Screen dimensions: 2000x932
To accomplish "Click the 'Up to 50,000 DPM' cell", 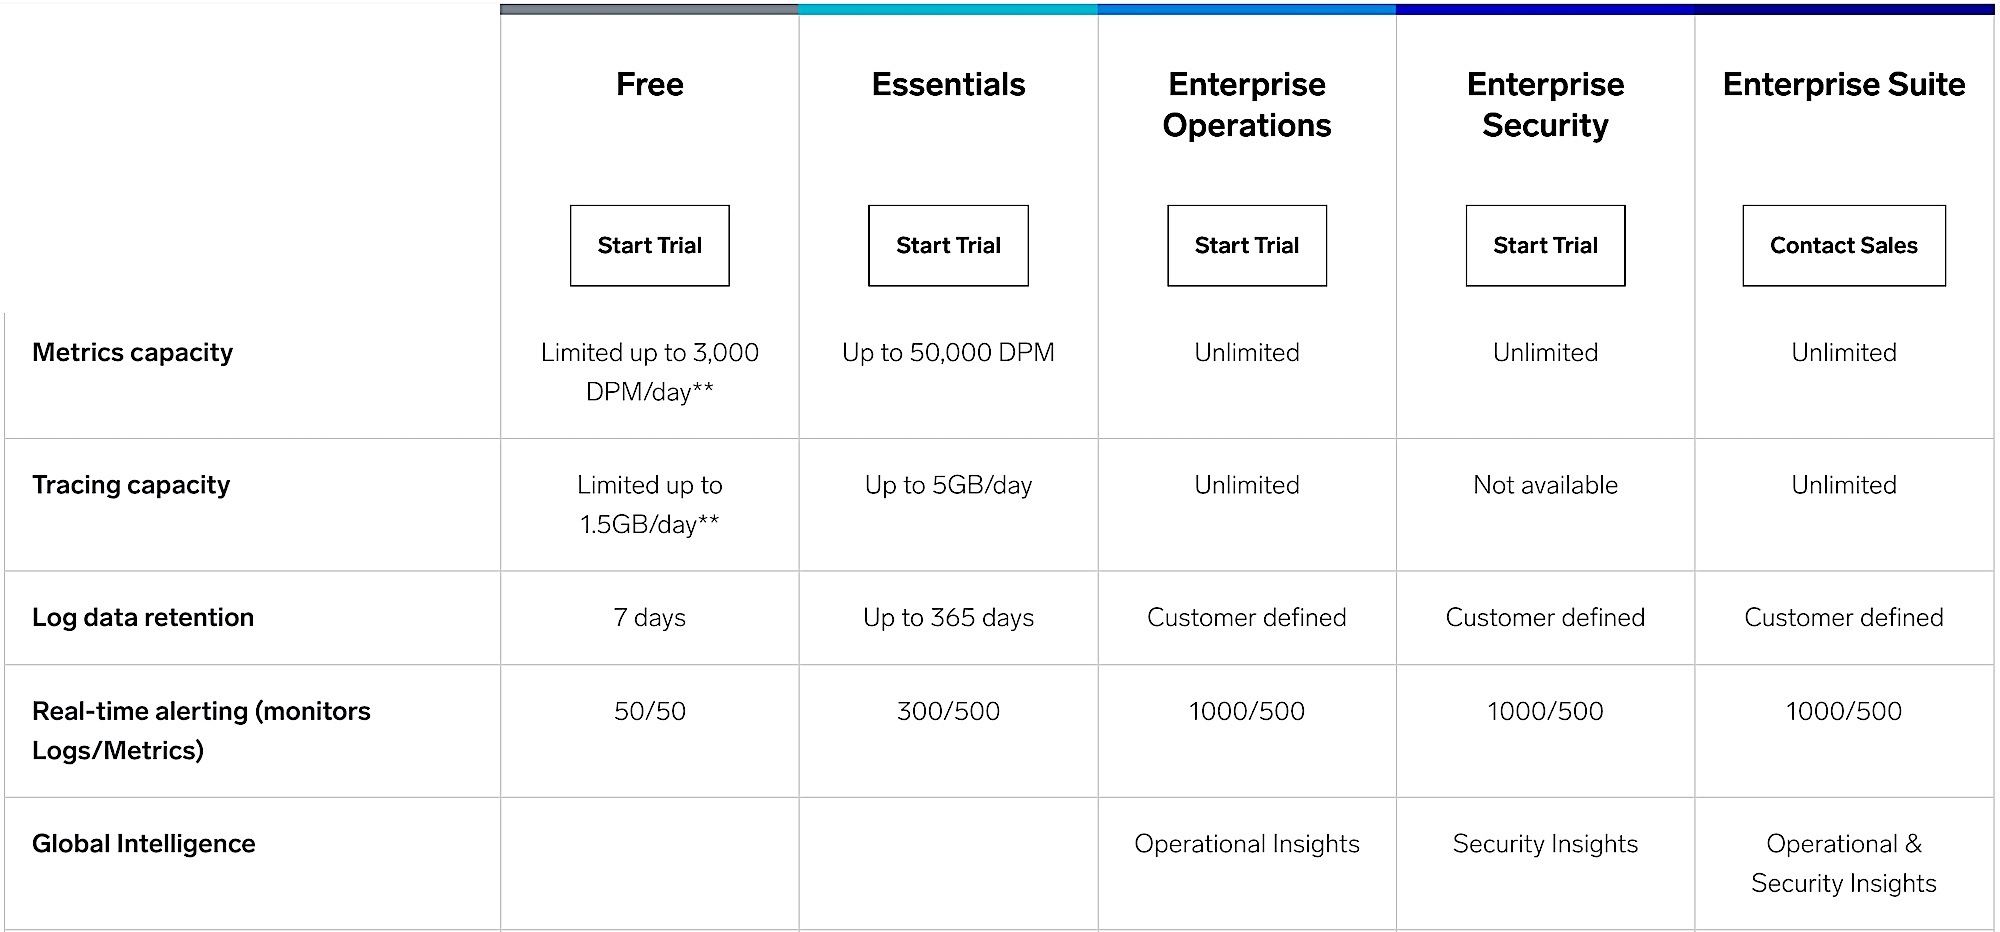I will [x=948, y=353].
